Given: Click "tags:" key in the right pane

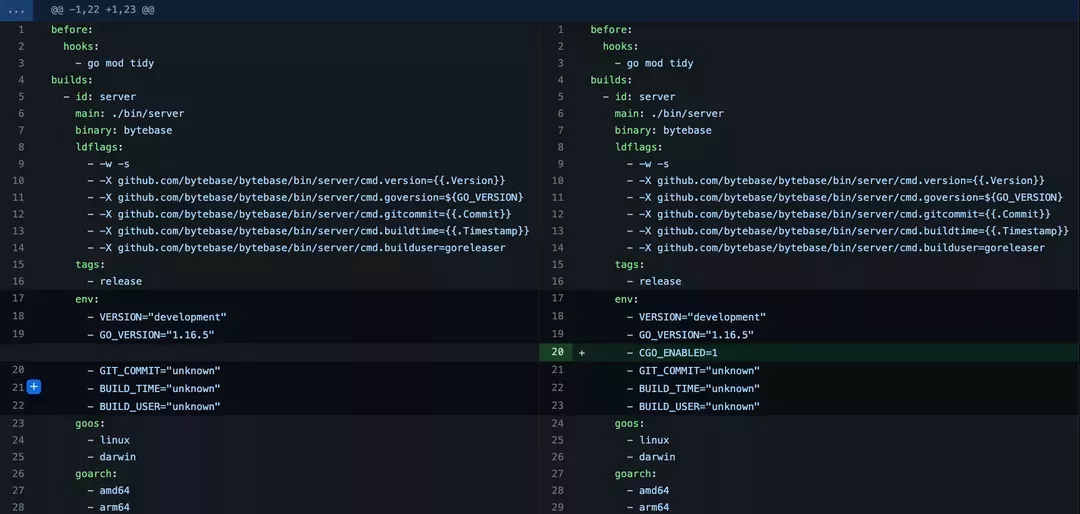Looking at the screenshot, I should pyautogui.click(x=630, y=264).
